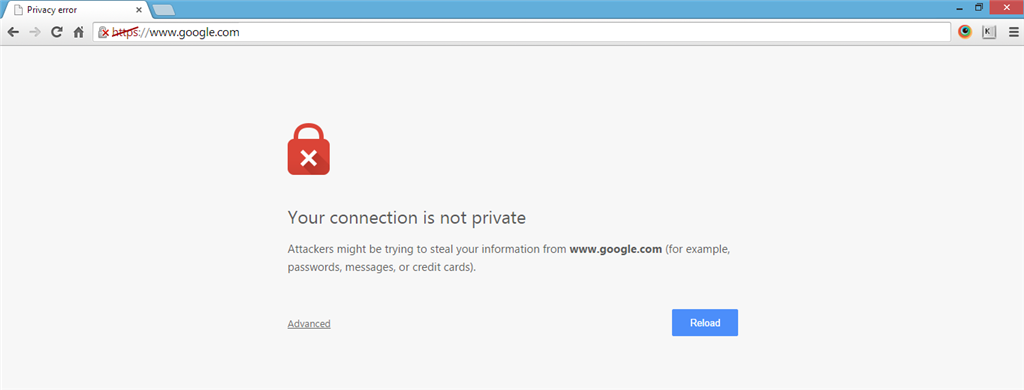Click the K extension icon
This screenshot has height=390, width=1024.
(989, 31)
